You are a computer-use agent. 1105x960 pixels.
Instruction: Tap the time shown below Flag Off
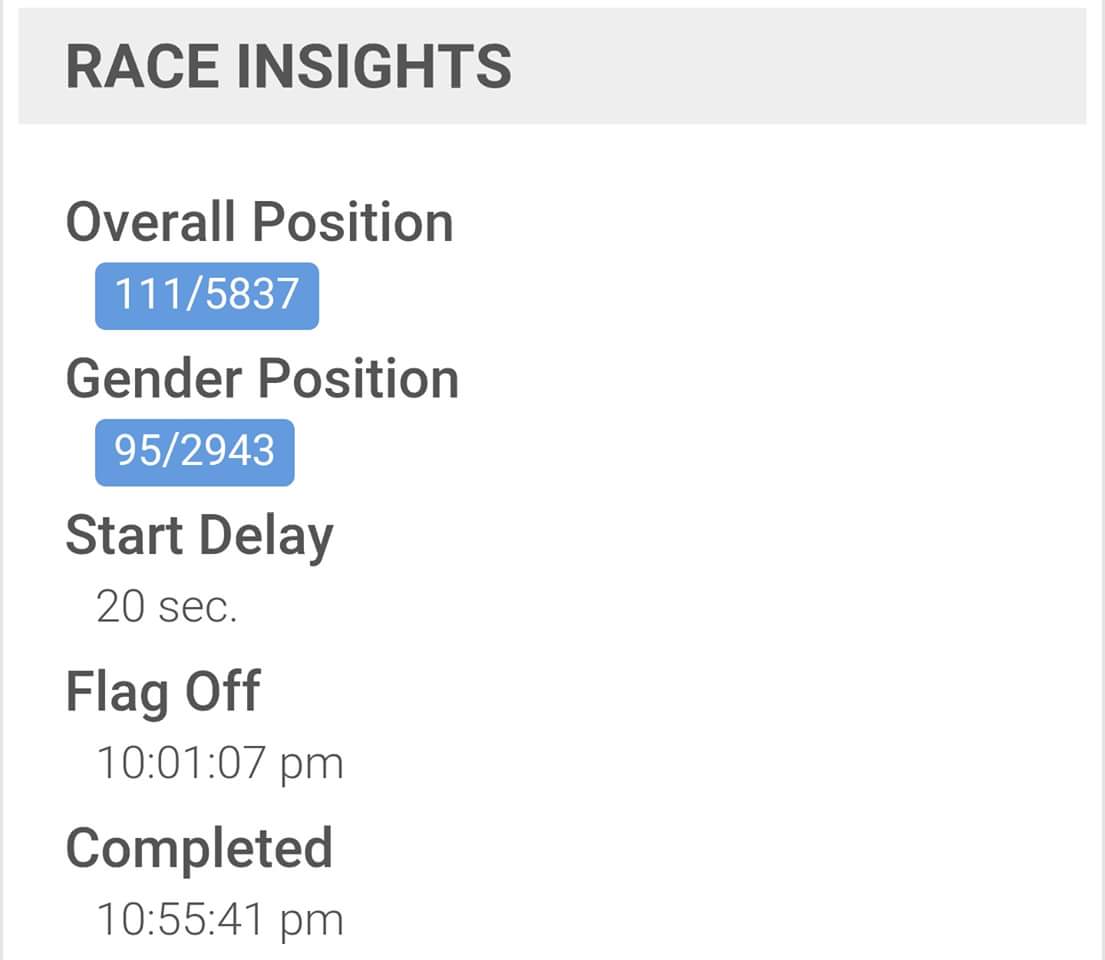pos(220,763)
